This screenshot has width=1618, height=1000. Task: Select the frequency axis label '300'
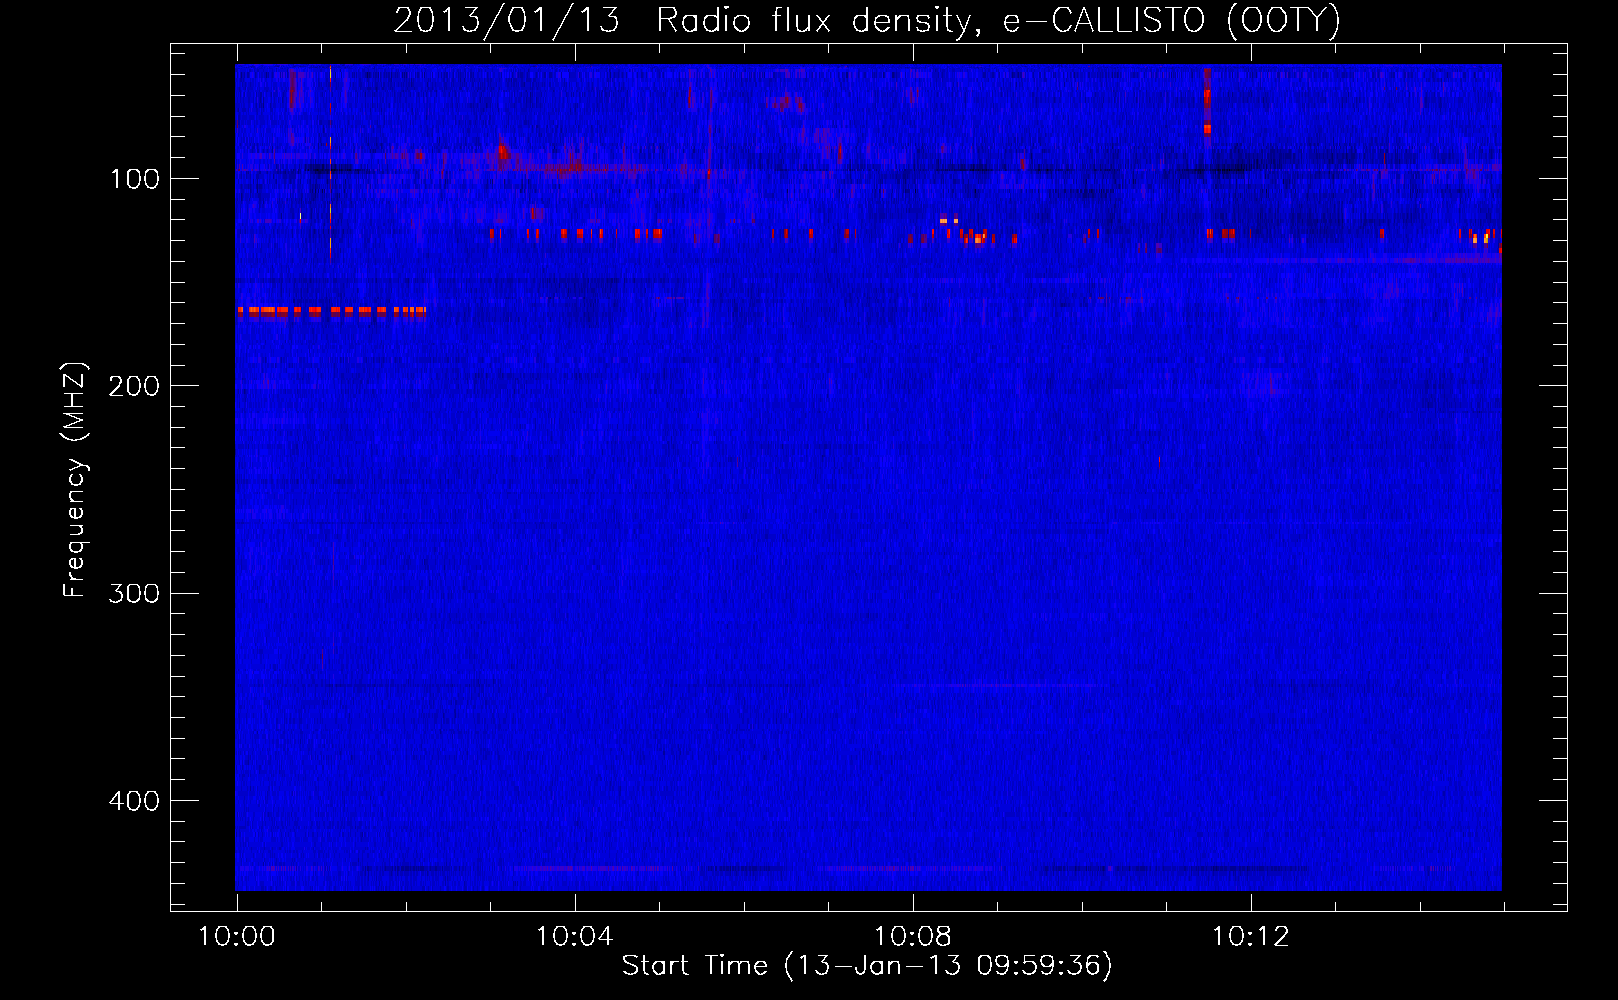coord(134,594)
